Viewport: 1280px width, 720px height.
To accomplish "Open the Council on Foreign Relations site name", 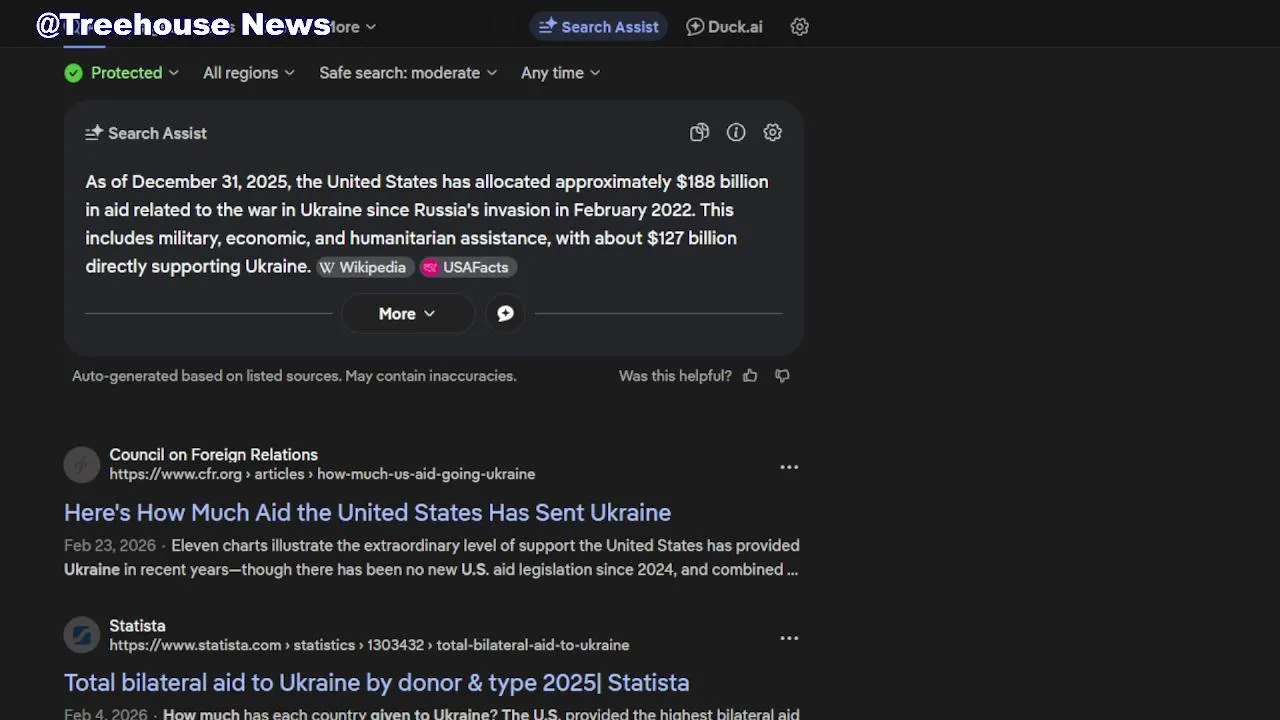I will pyautogui.click(x=213, y=454).
